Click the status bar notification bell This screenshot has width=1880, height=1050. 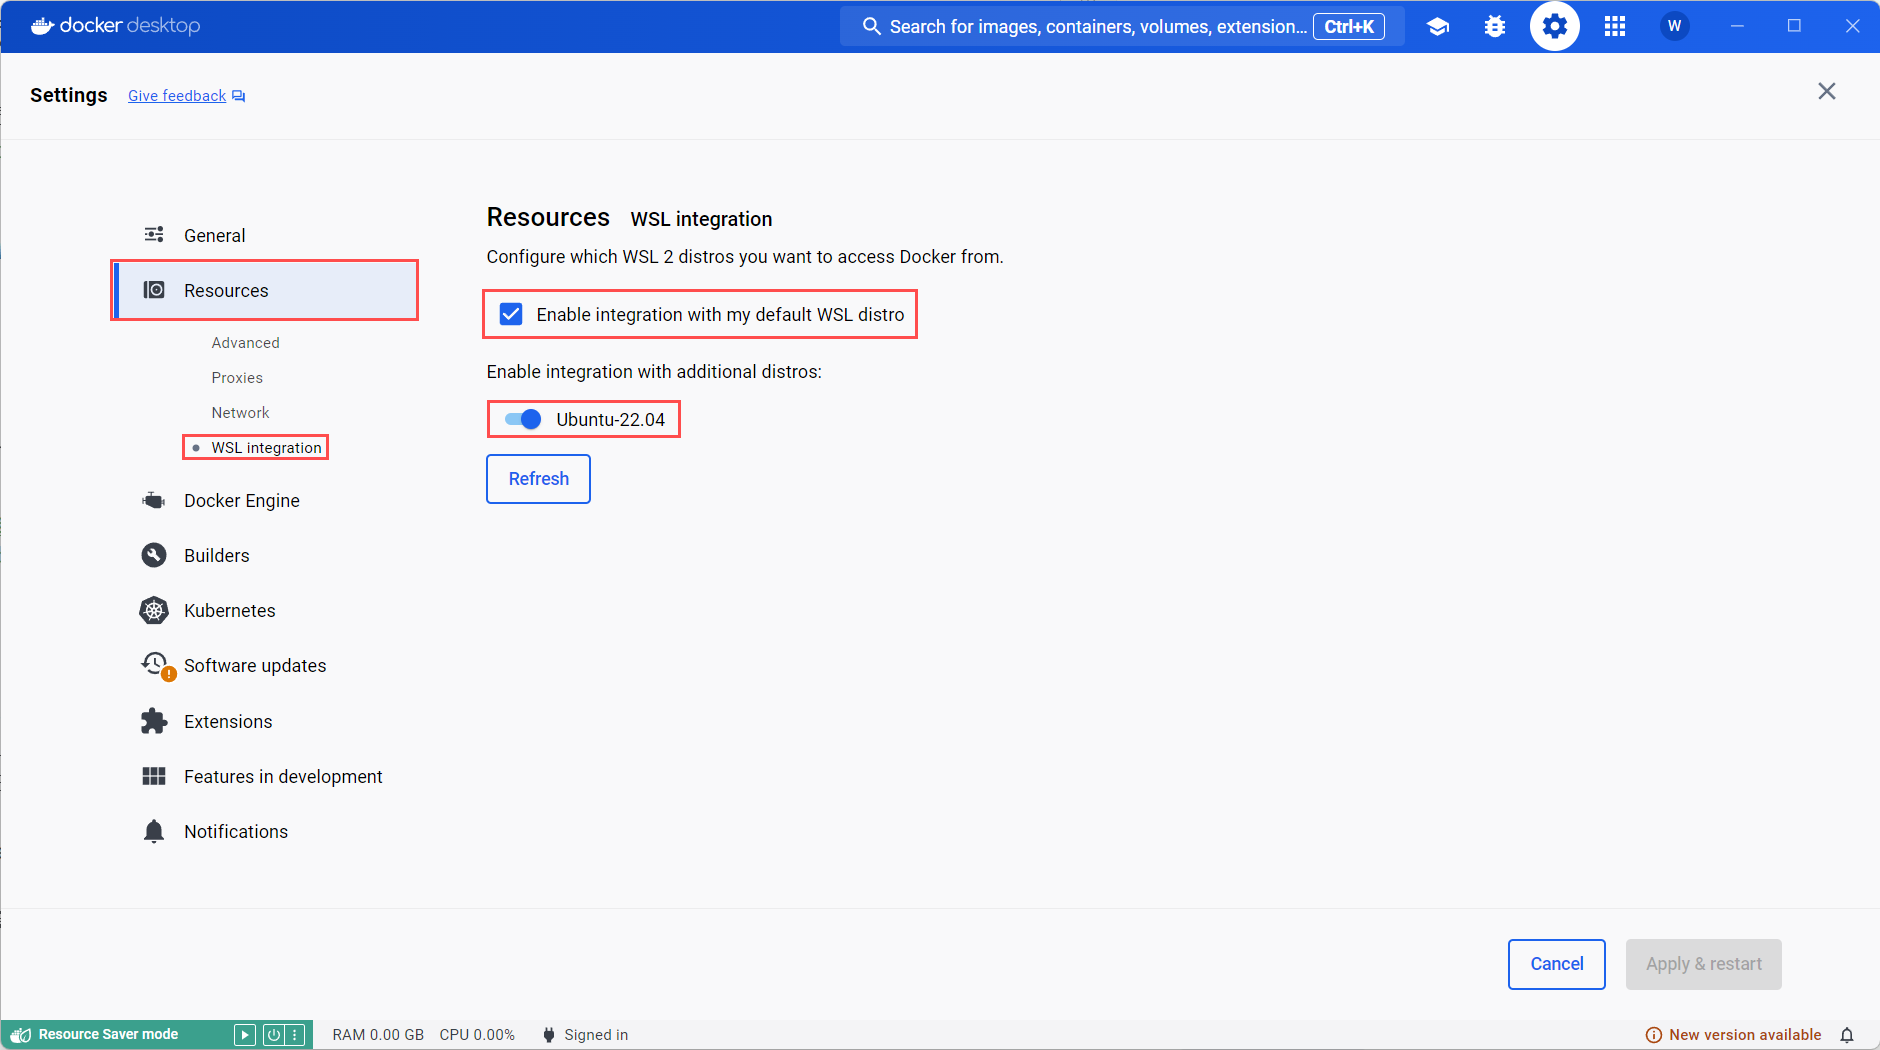[1847, 1035]
